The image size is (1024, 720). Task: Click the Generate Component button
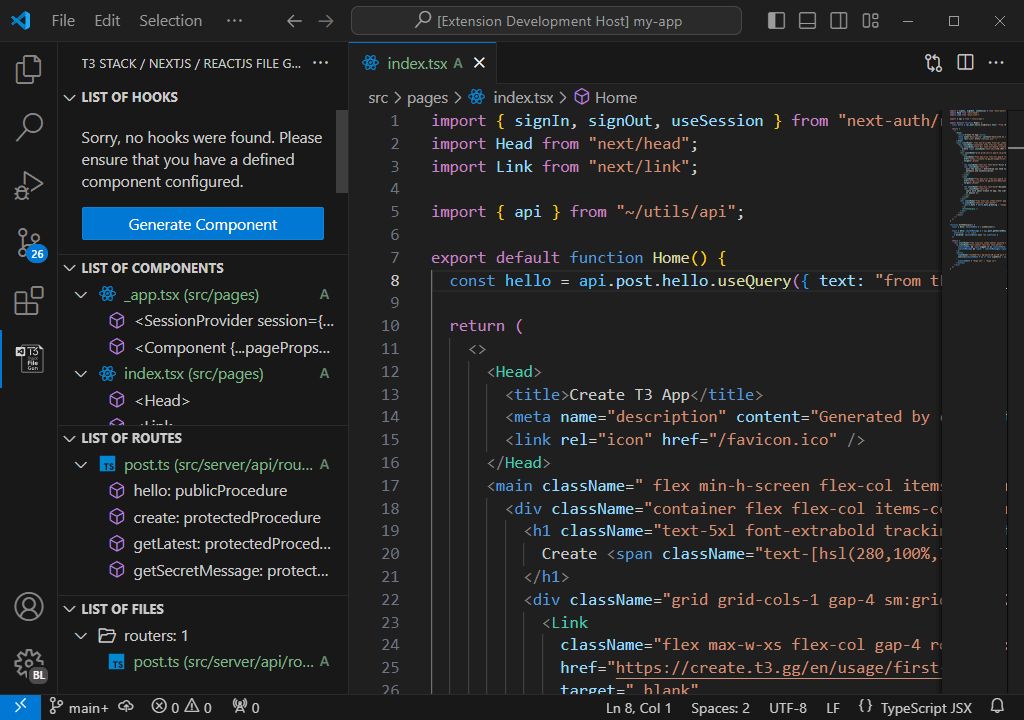click(x=203, y=224)
